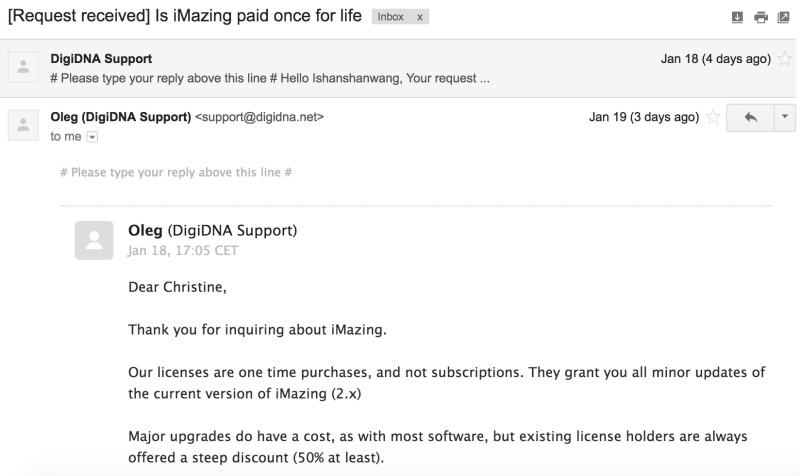
Task: Click Oleg's sender avatar in header
Action: [23, 124]
